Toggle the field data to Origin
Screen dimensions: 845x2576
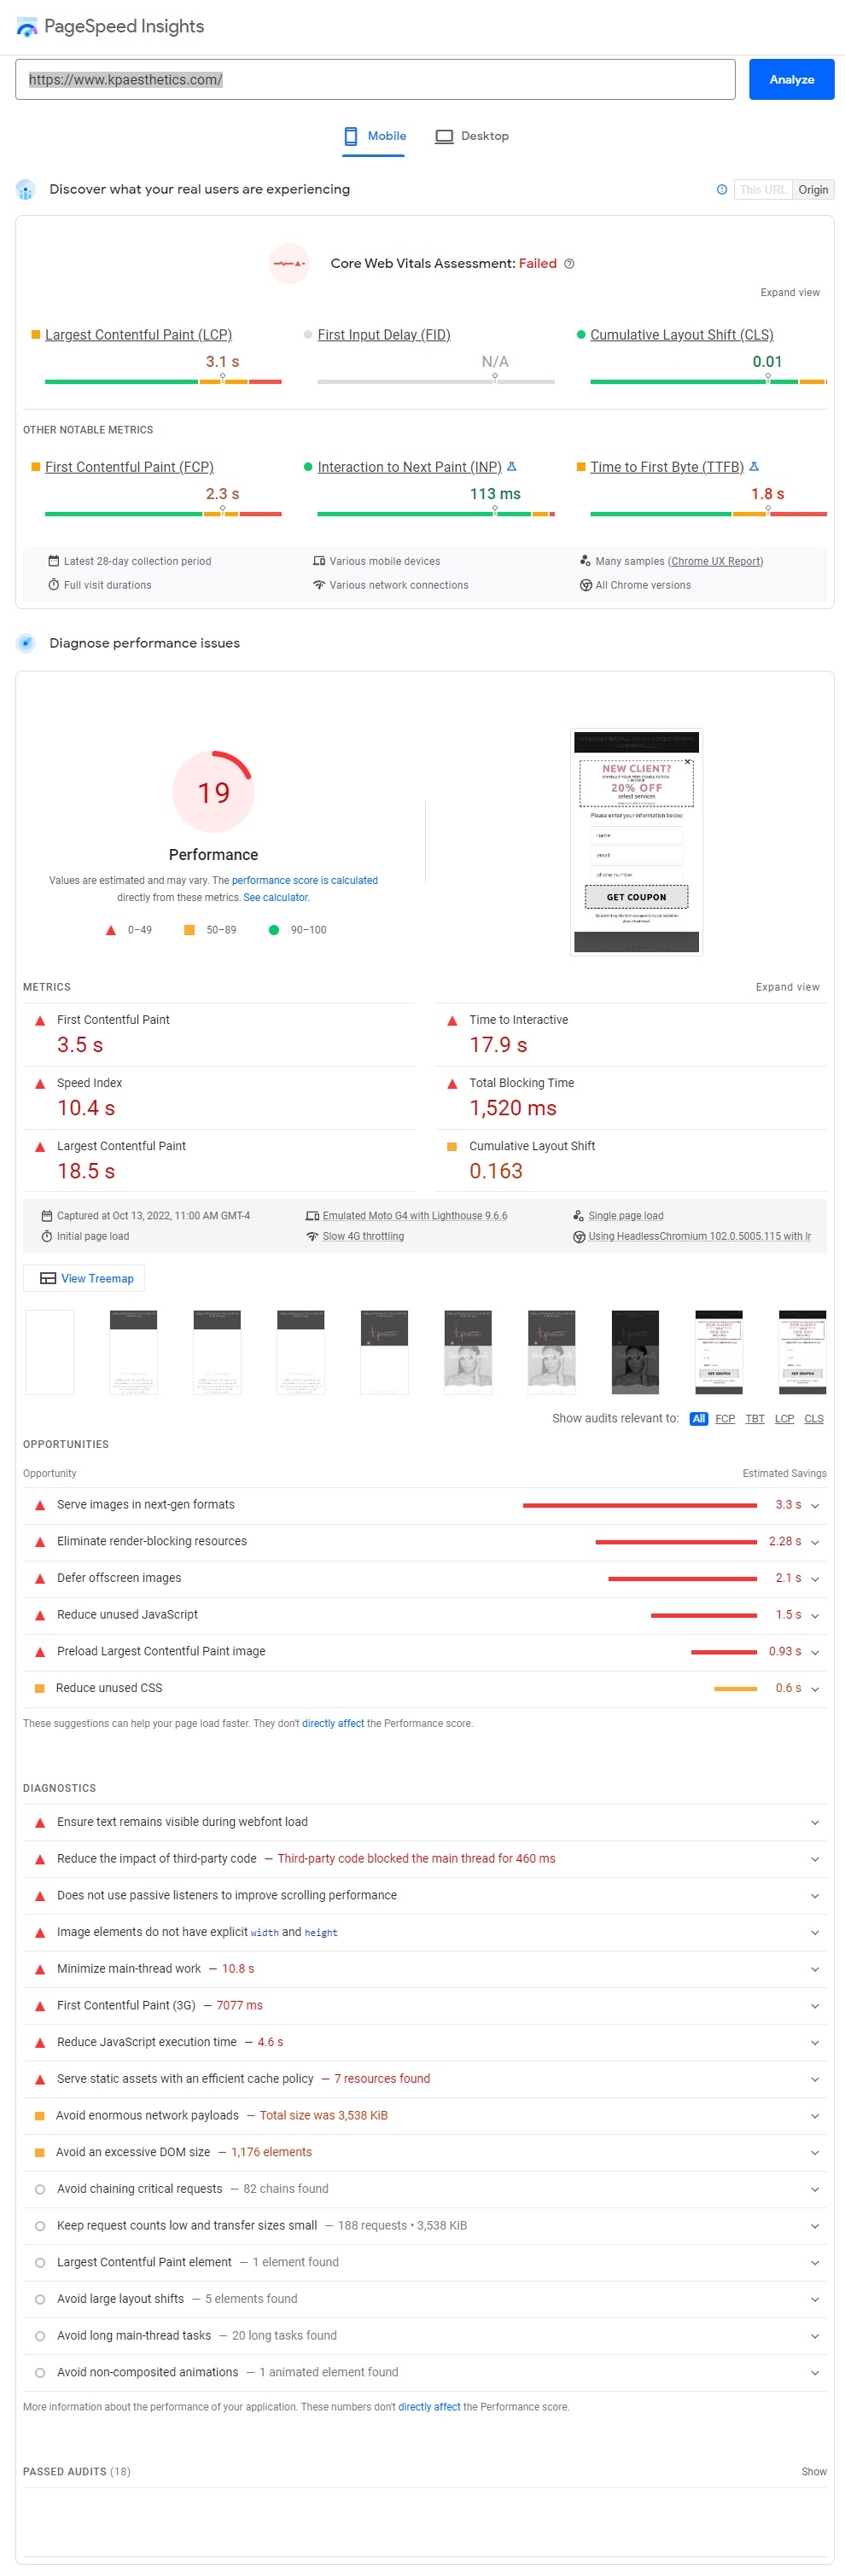tap(812, 190)
